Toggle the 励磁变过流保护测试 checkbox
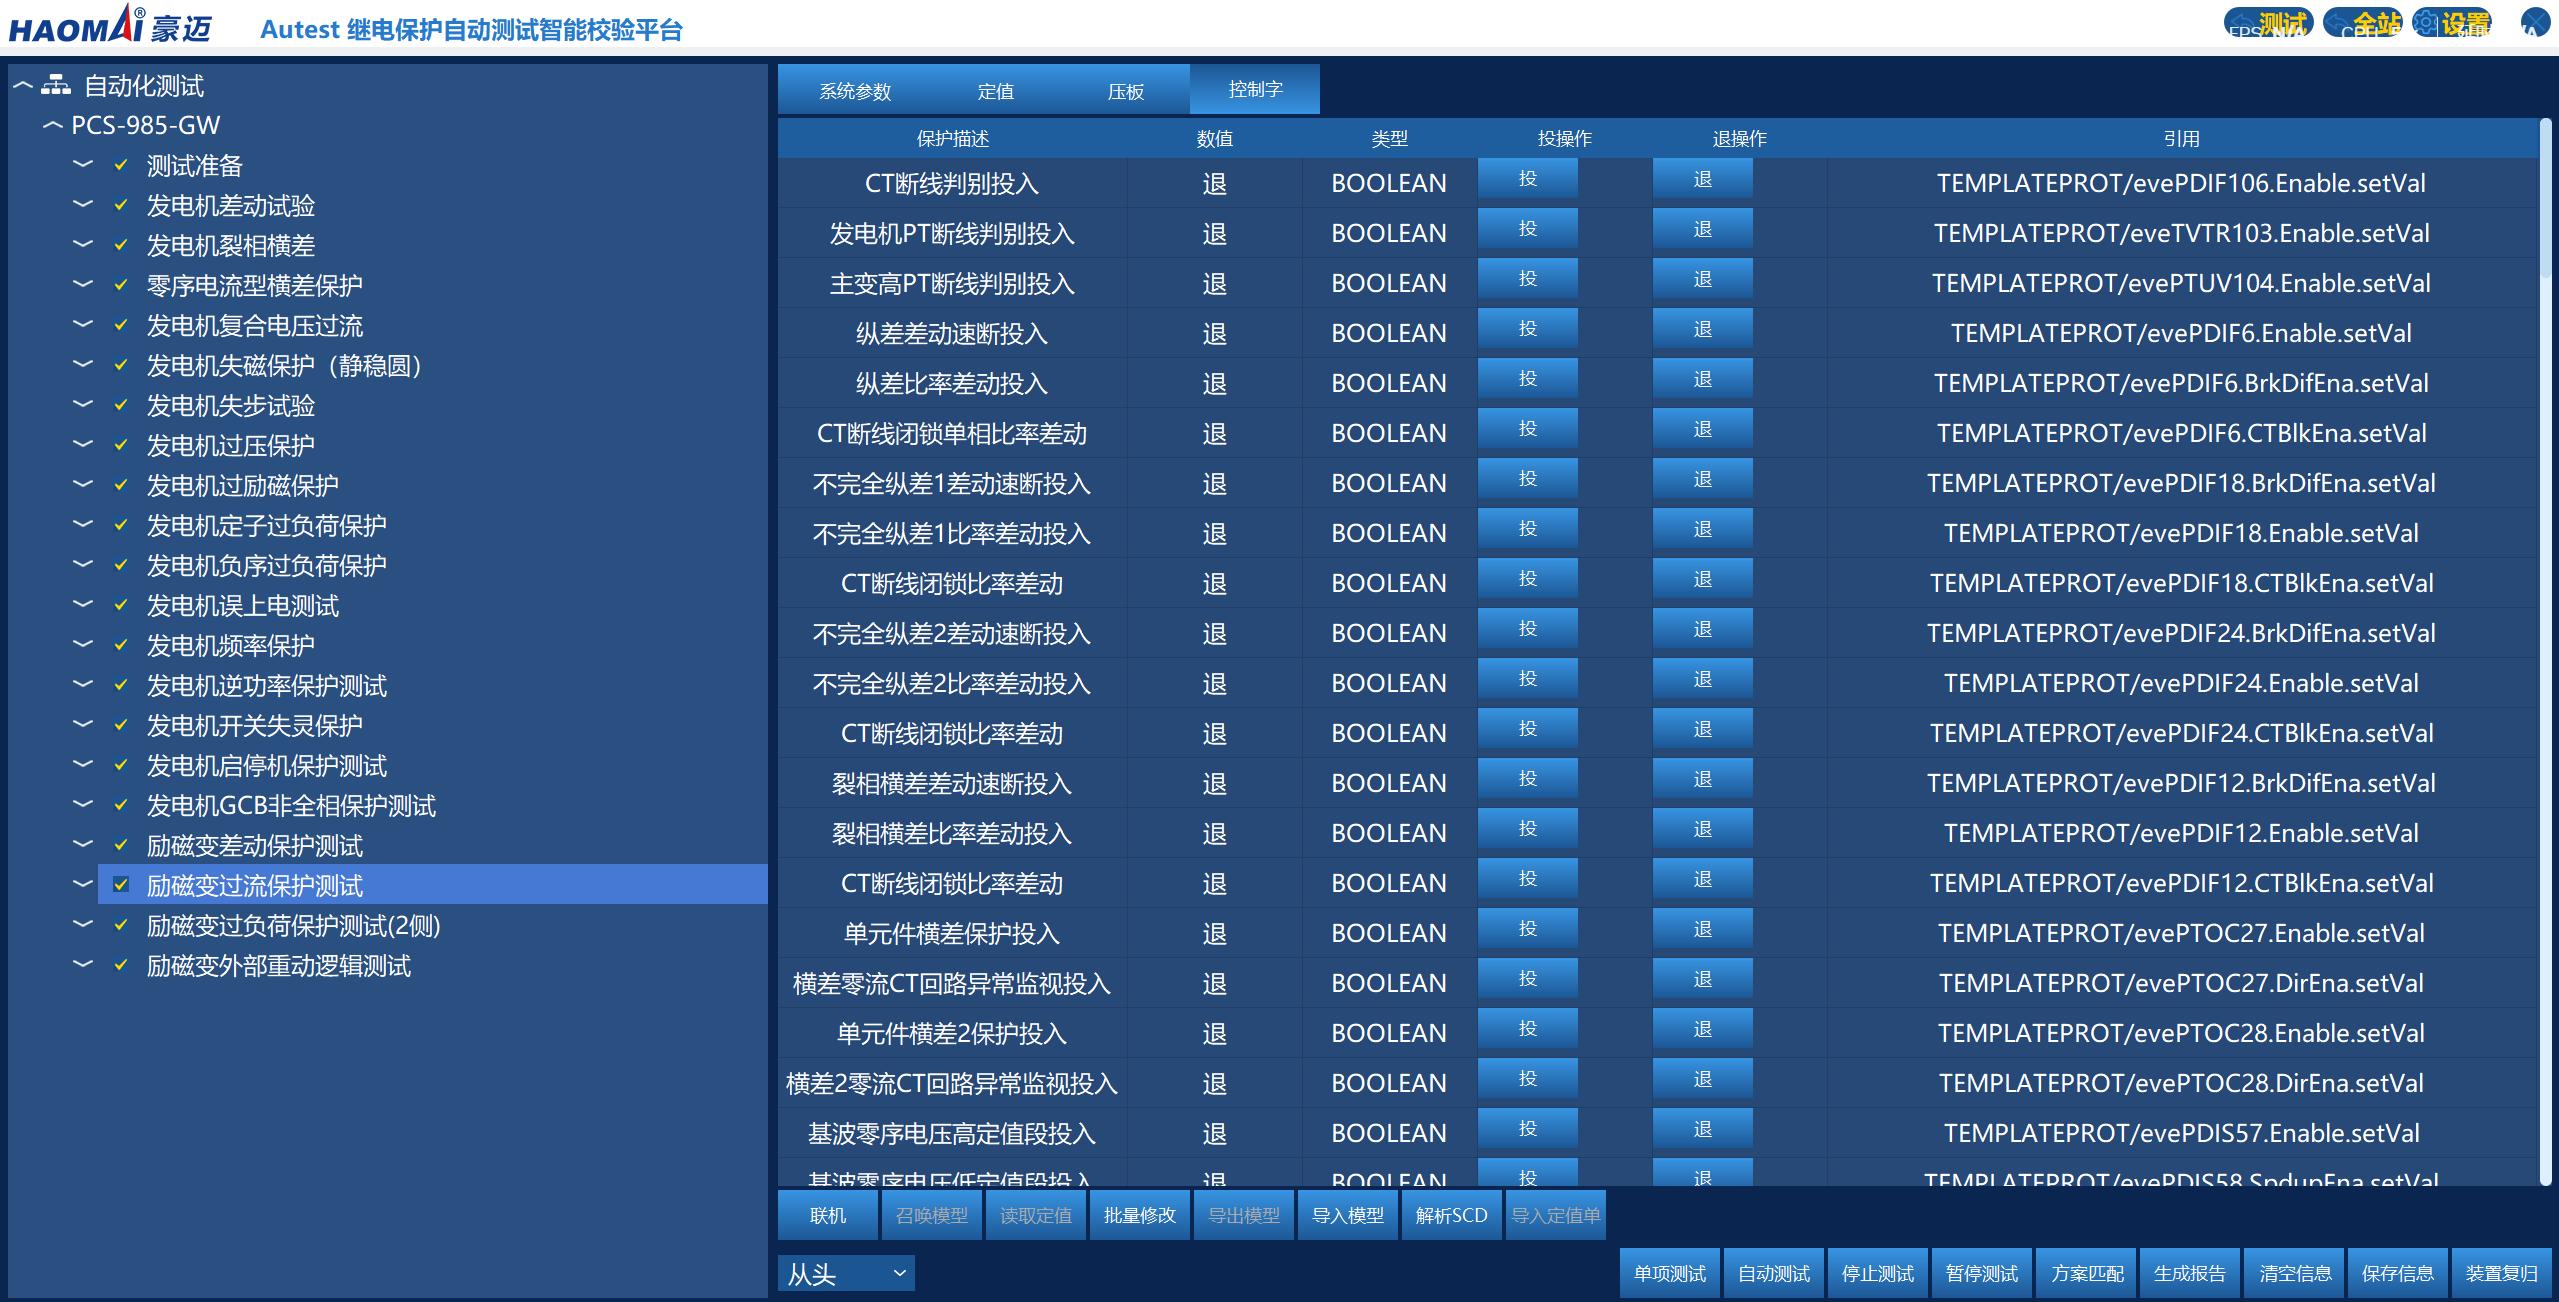 pyautogui.click(x=121, y=885)
